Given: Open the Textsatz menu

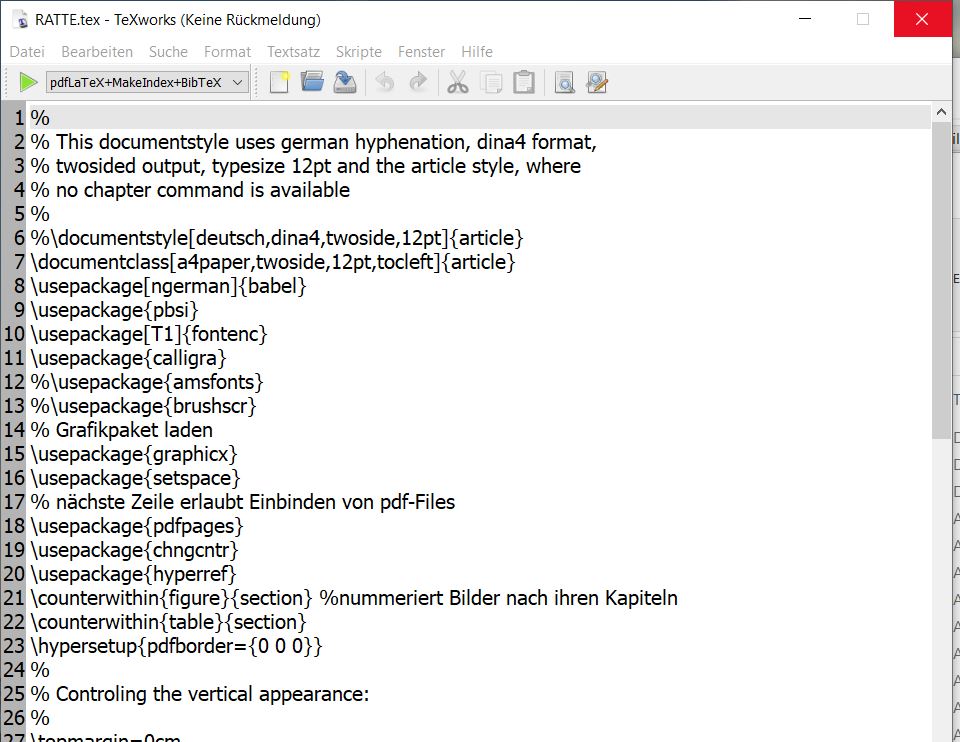Looking at the screenshot, I should [x=293, y=51].
